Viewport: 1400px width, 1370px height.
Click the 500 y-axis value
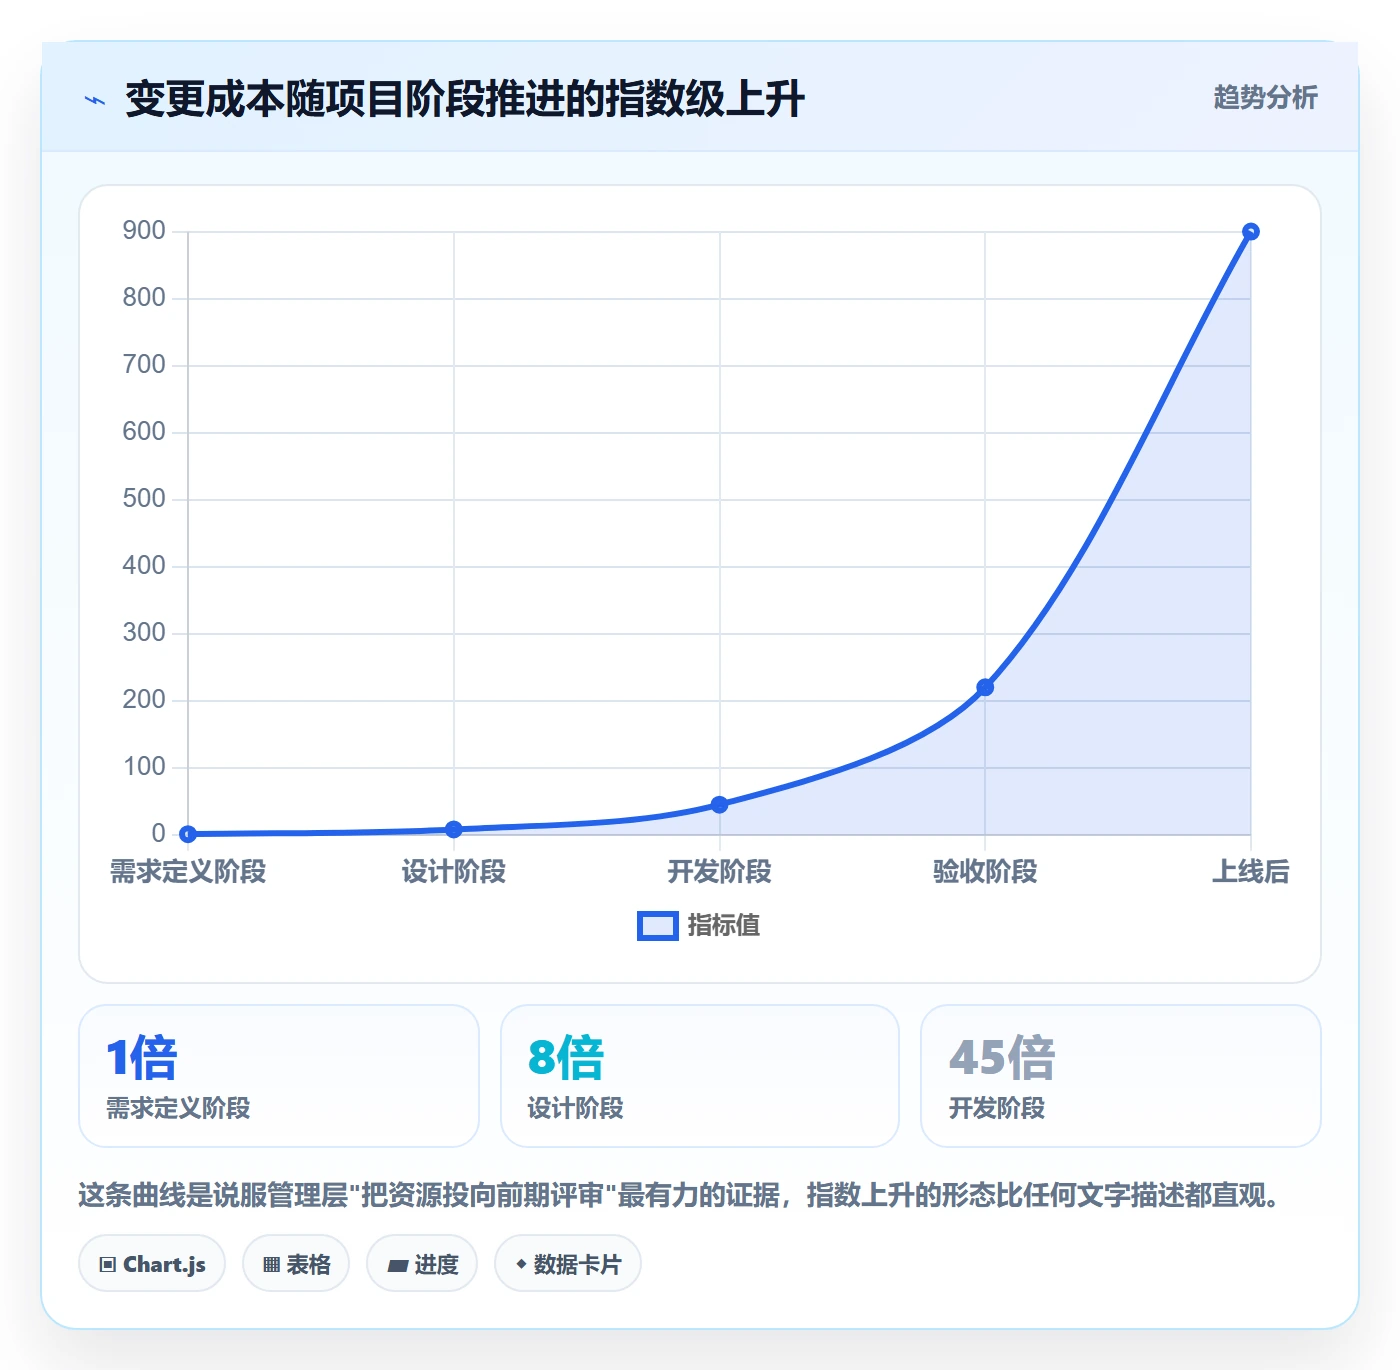(144, 499)
